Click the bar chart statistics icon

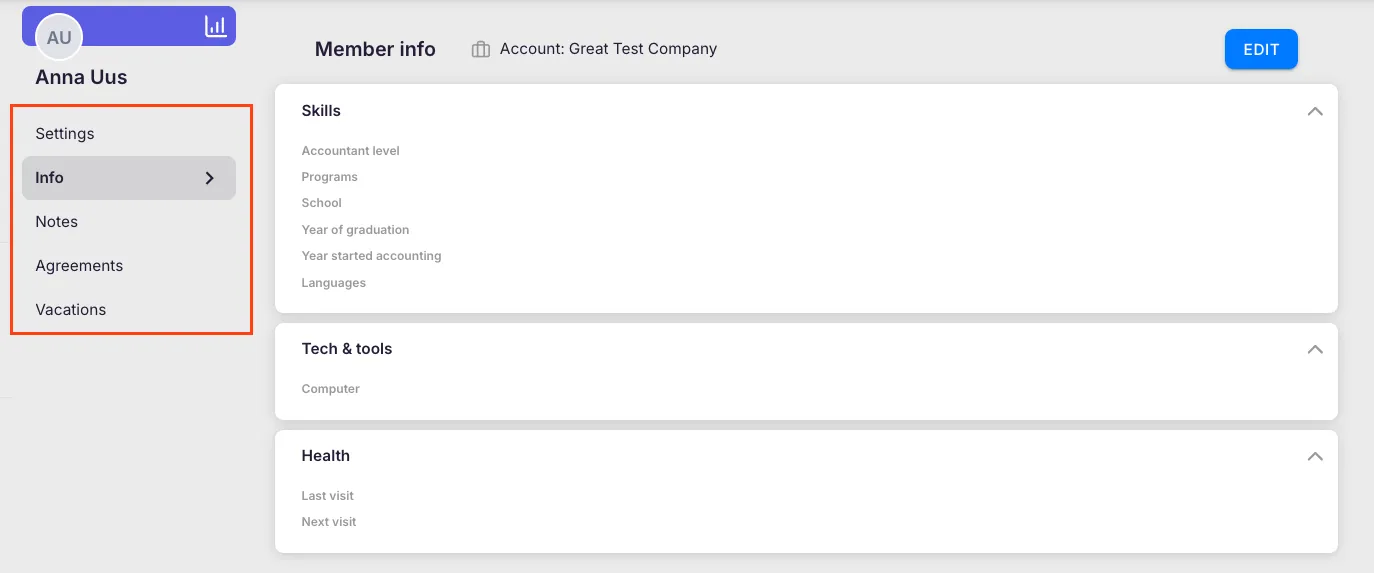(x=215, y=27)
